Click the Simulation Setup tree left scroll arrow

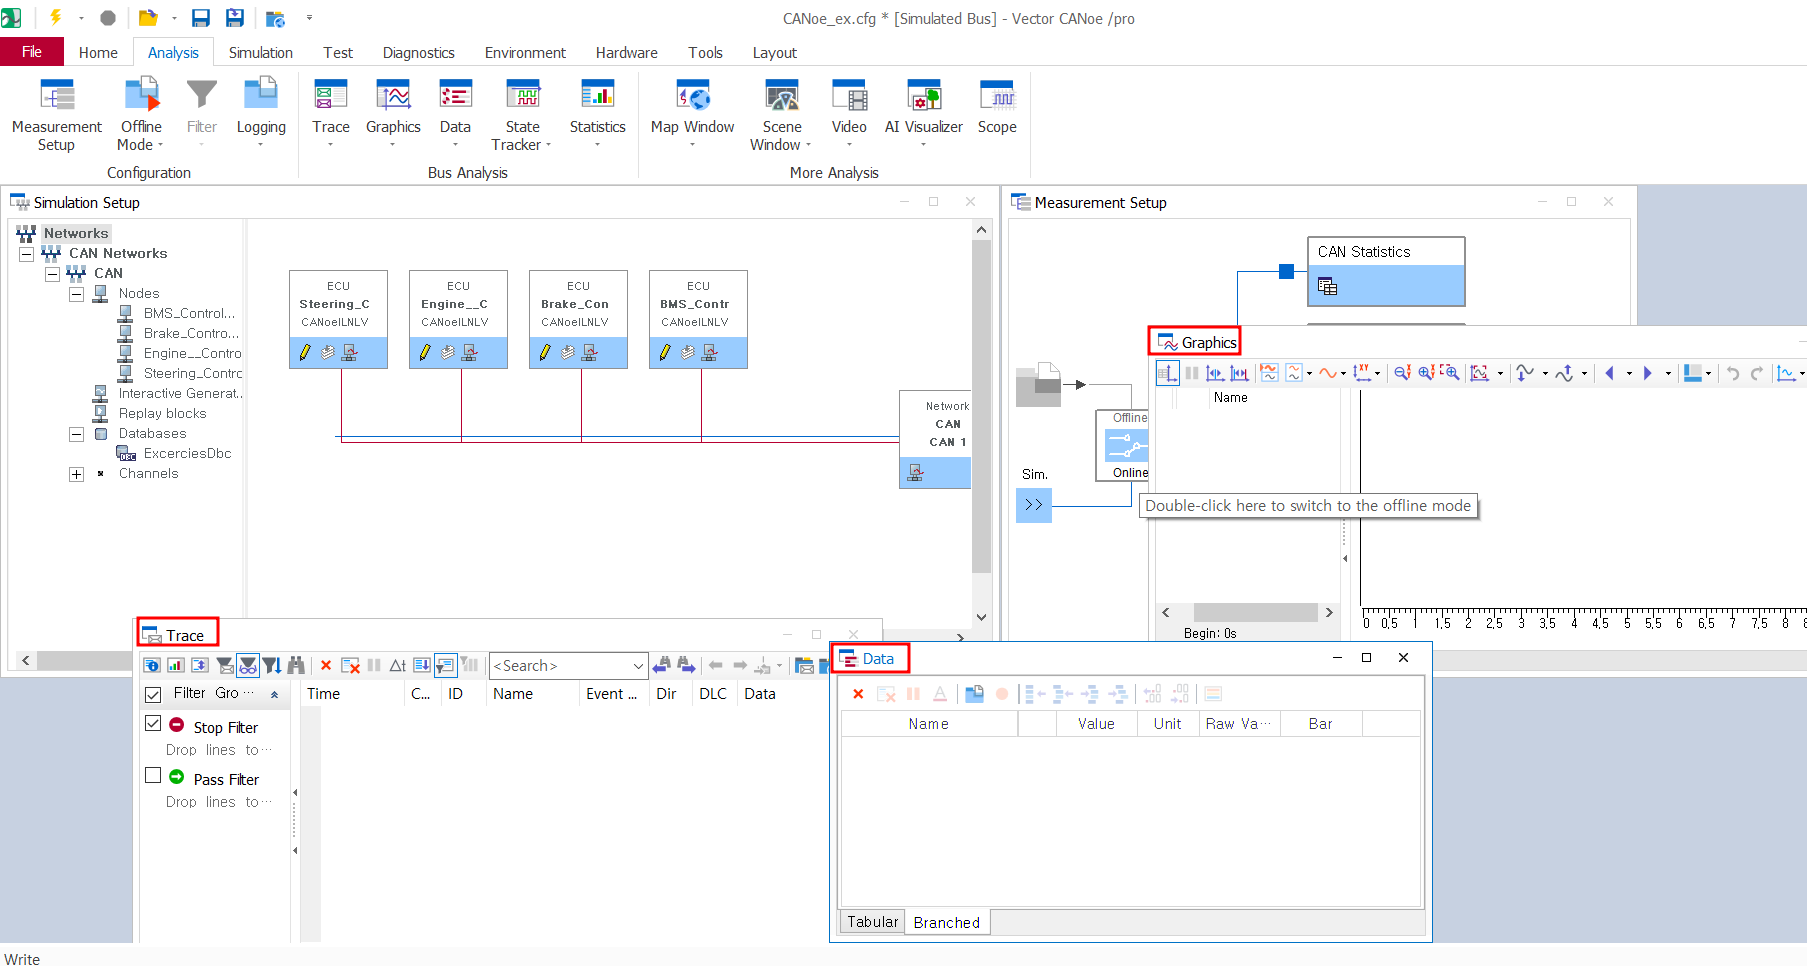coord(25,660)
